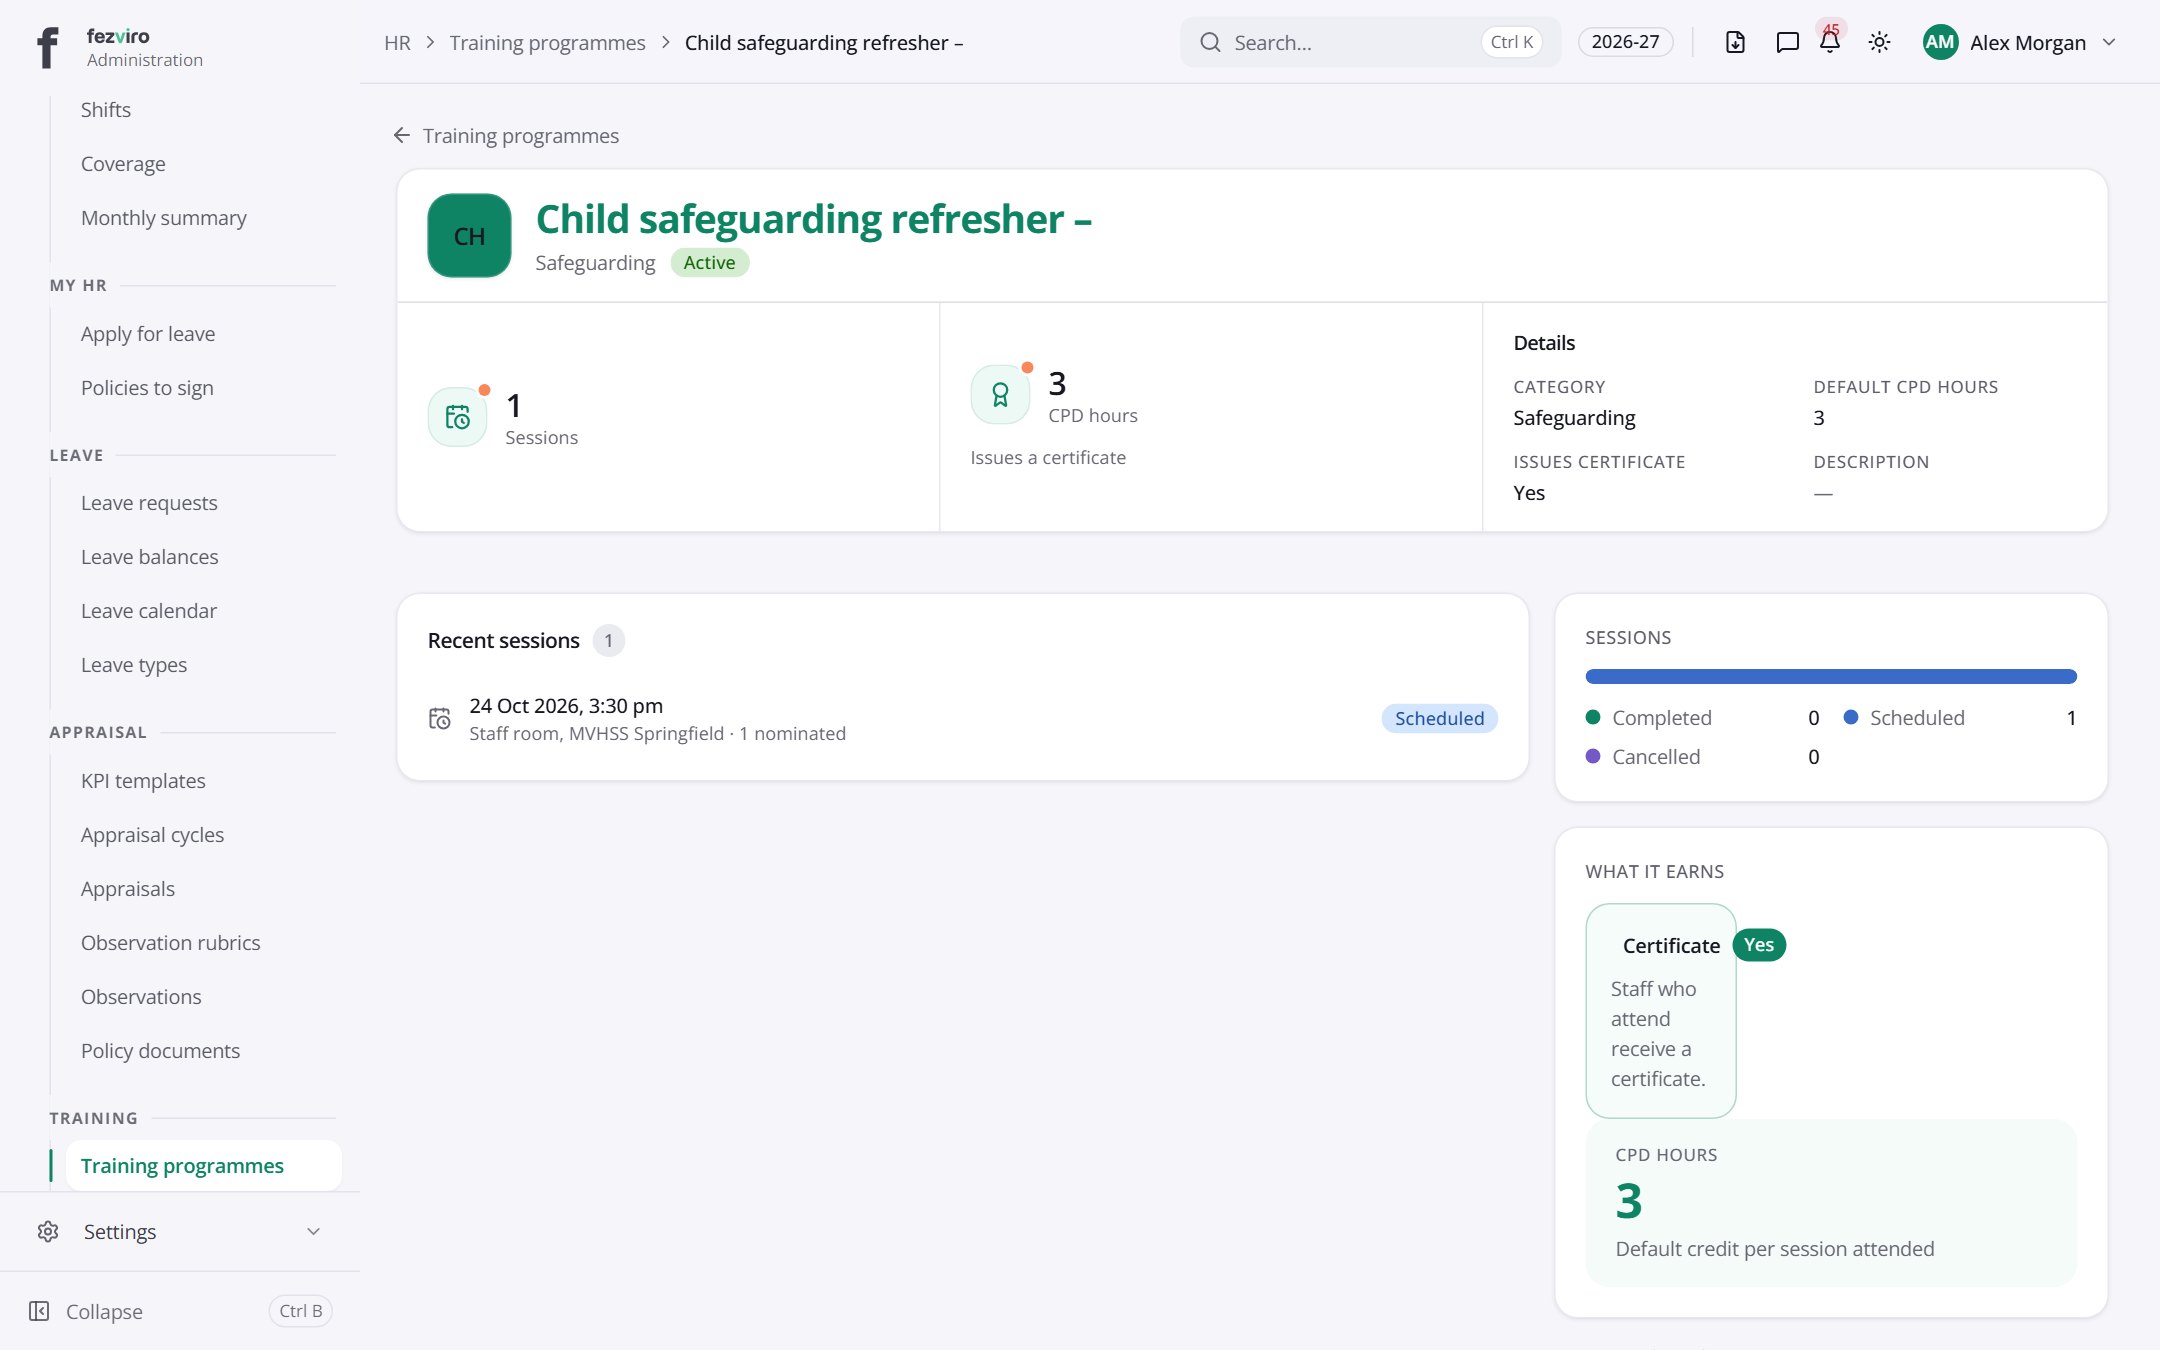
Task: Go to KPI templates
Action: pyautogui.click(x=143, y=780)
